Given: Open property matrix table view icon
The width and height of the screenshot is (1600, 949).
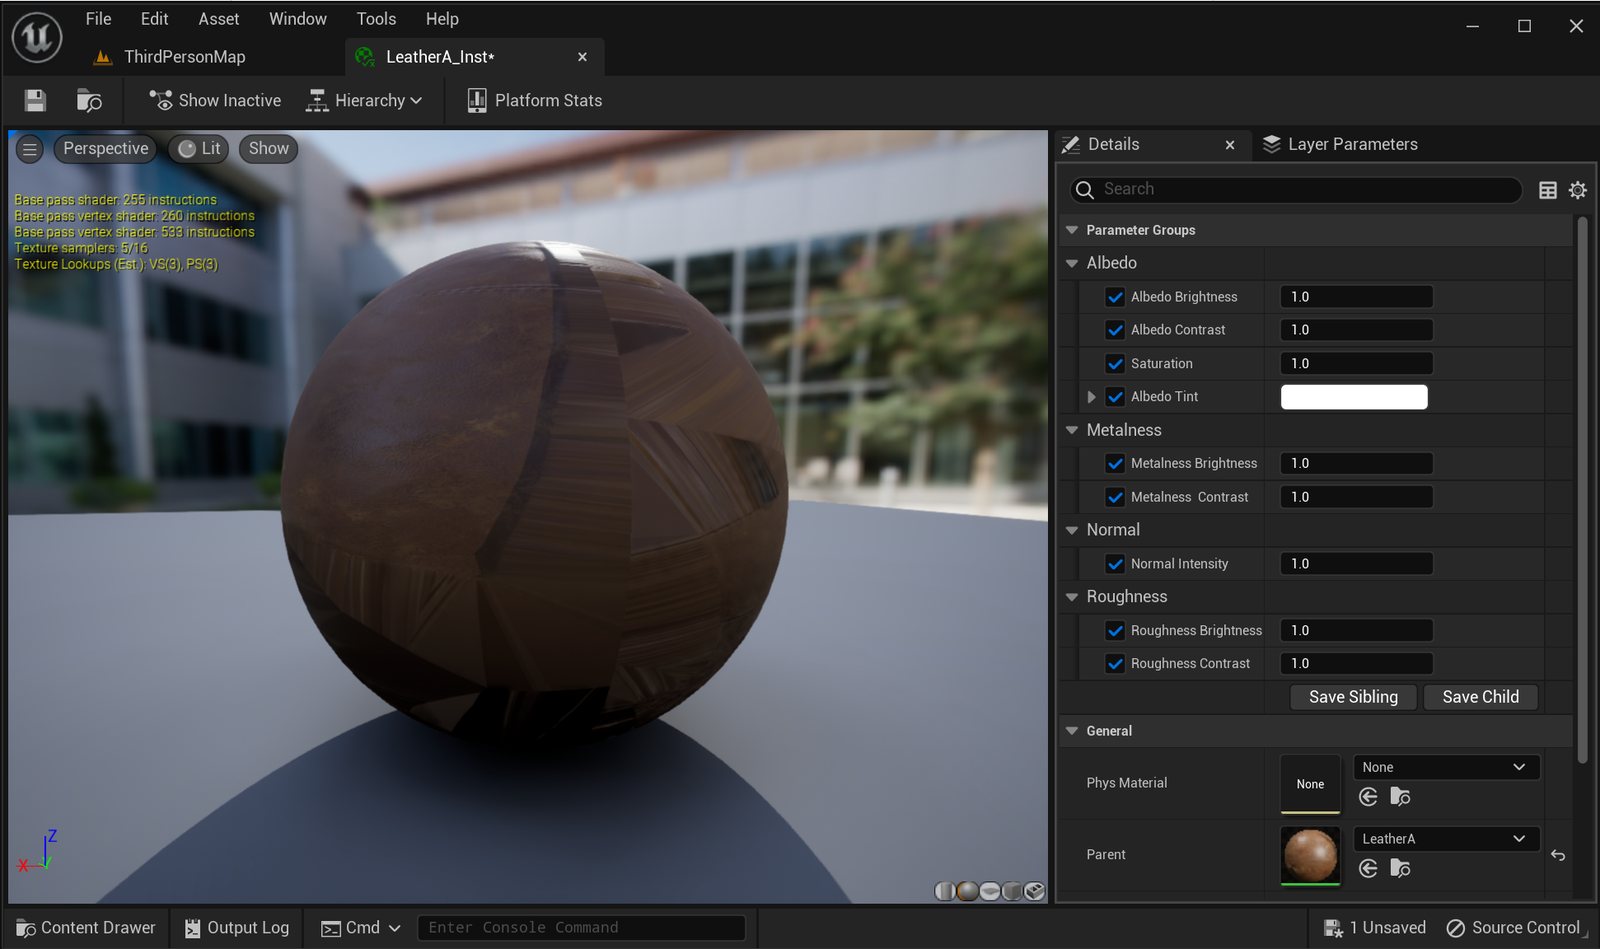Looking at the screenshot, I should pyautogui.click(x=1548, y=190).
